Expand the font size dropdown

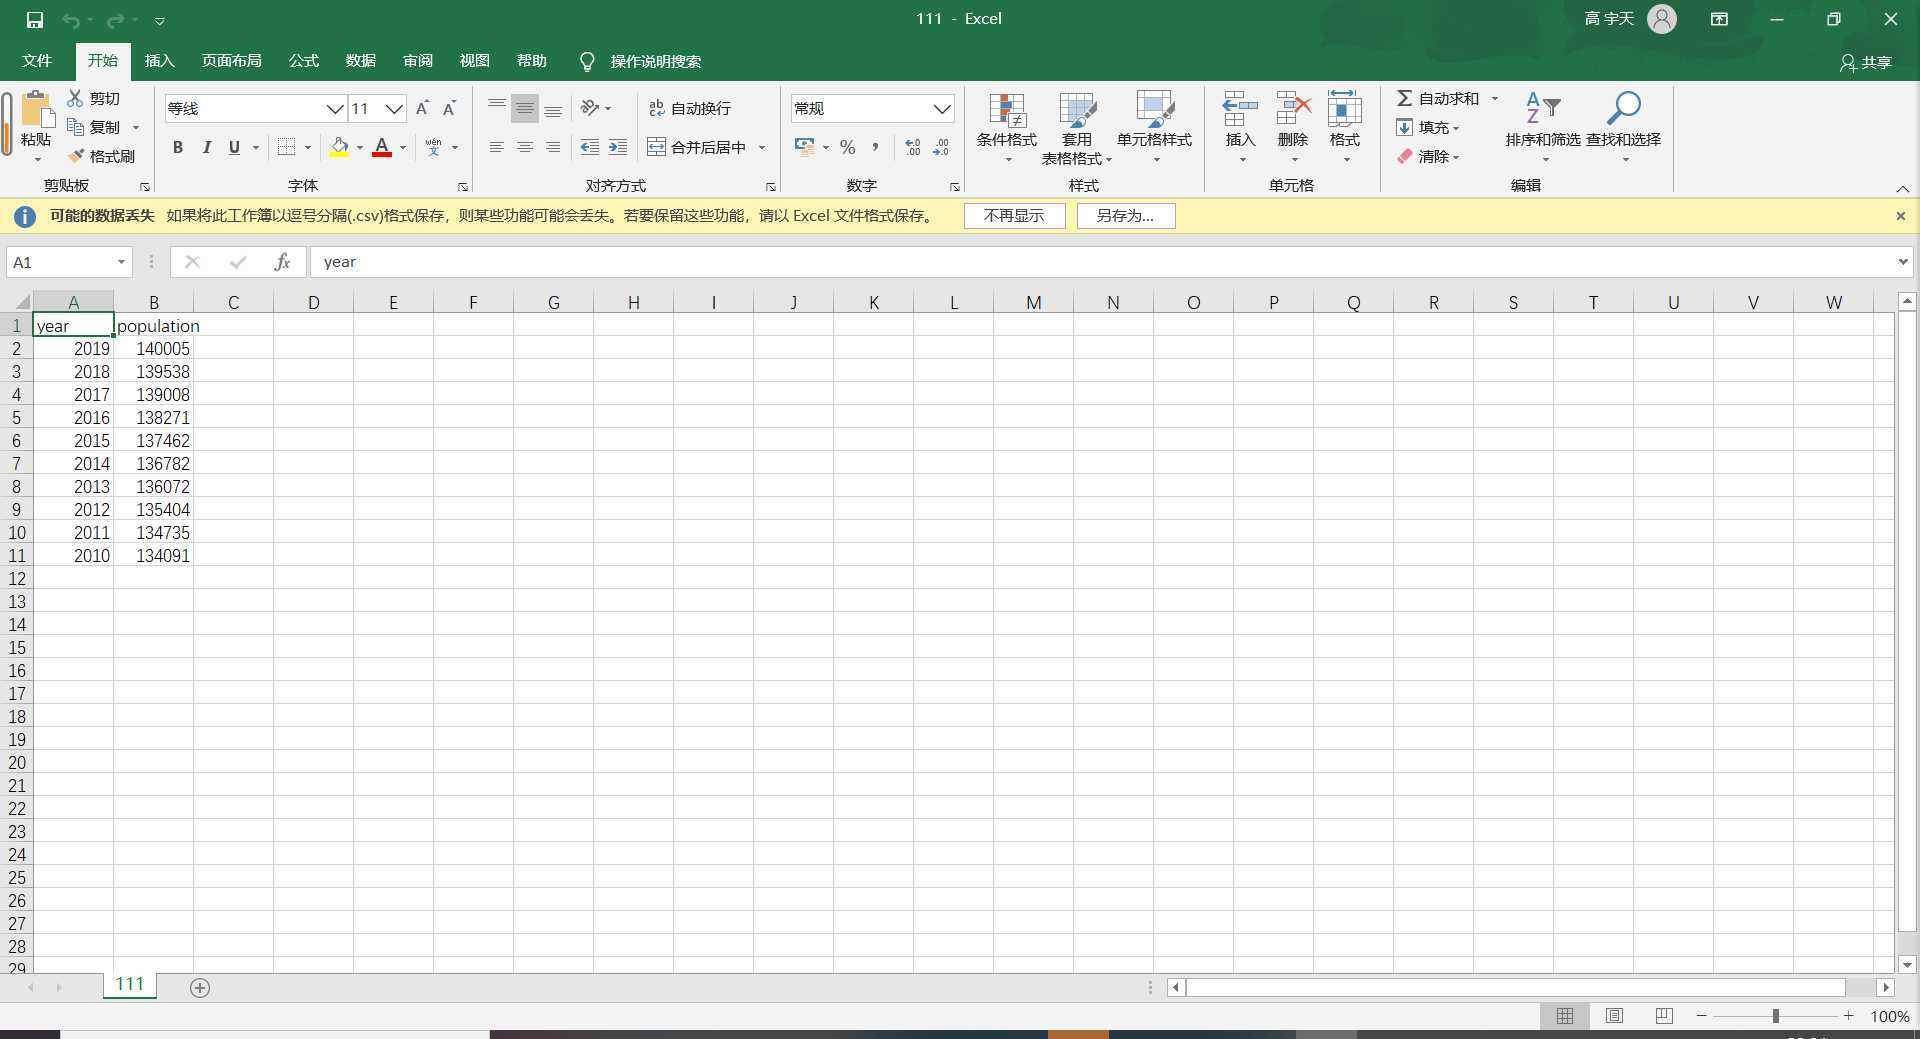pos(394,108)
